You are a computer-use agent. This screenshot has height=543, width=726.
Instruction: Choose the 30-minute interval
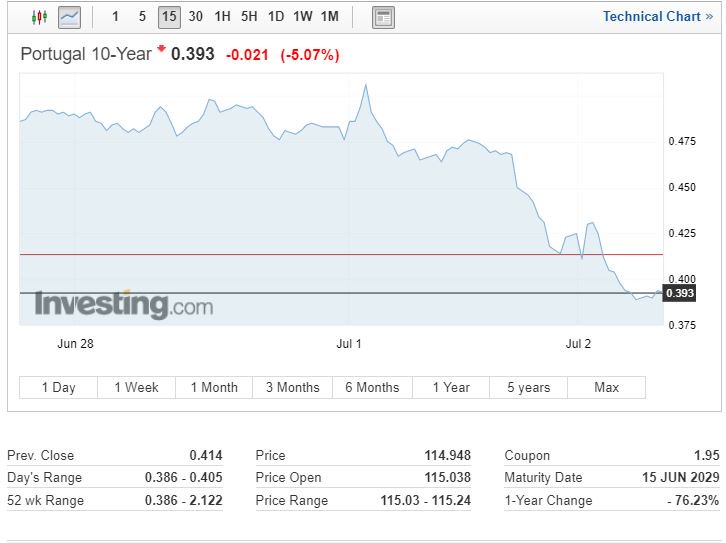tap(196, 17)
